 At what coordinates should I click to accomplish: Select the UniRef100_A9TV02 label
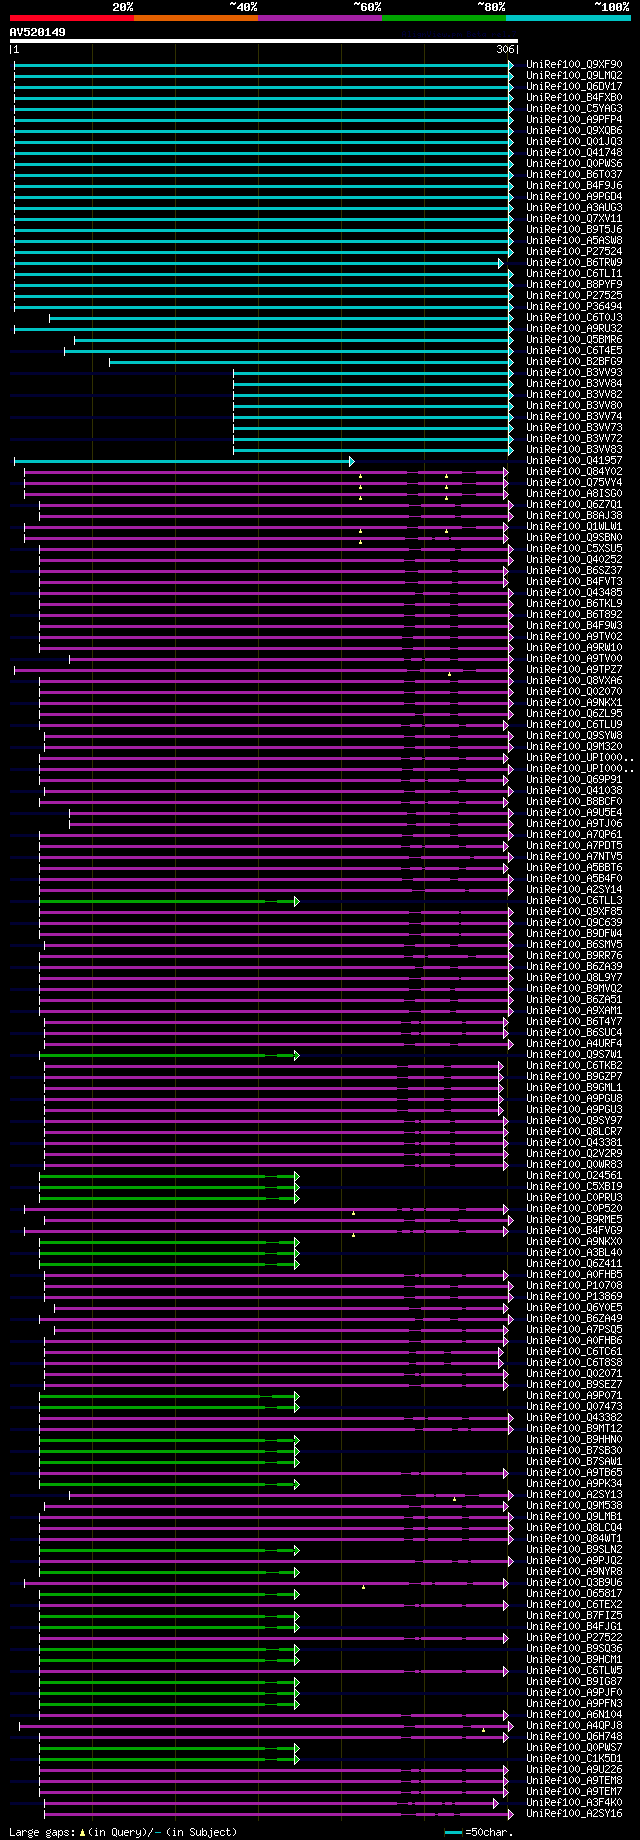coord(574,636)
